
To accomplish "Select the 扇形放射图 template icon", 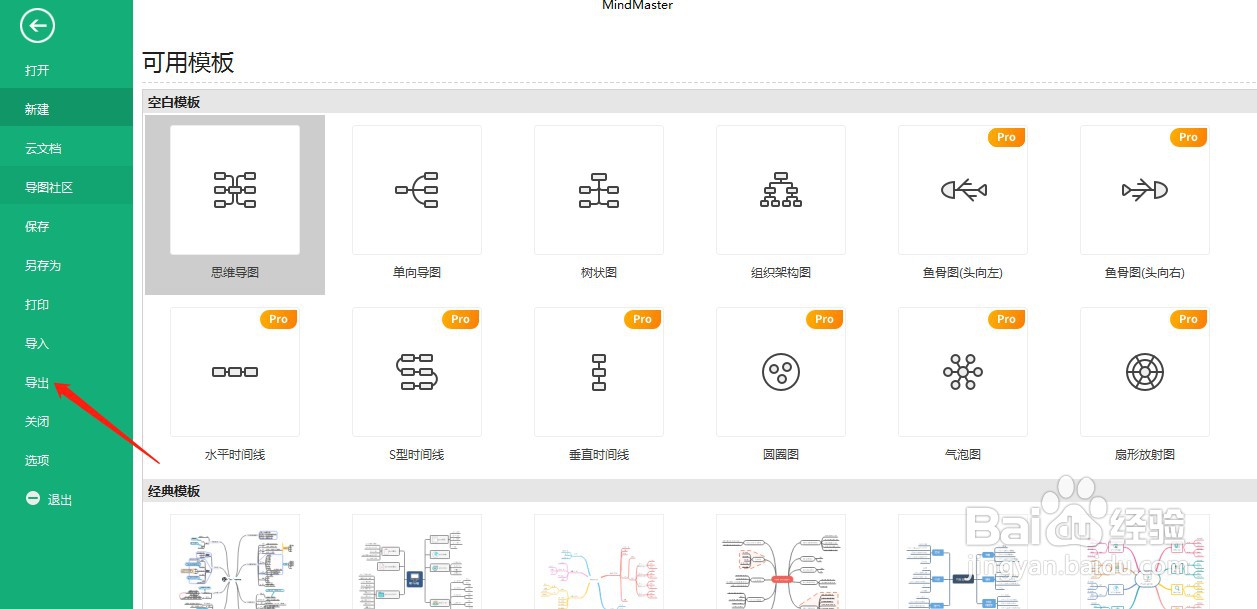I will tap(1145, 372).
